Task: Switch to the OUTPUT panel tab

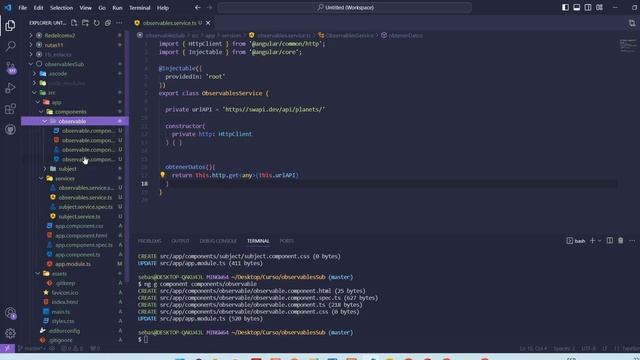Action: [x=180, y=241]
